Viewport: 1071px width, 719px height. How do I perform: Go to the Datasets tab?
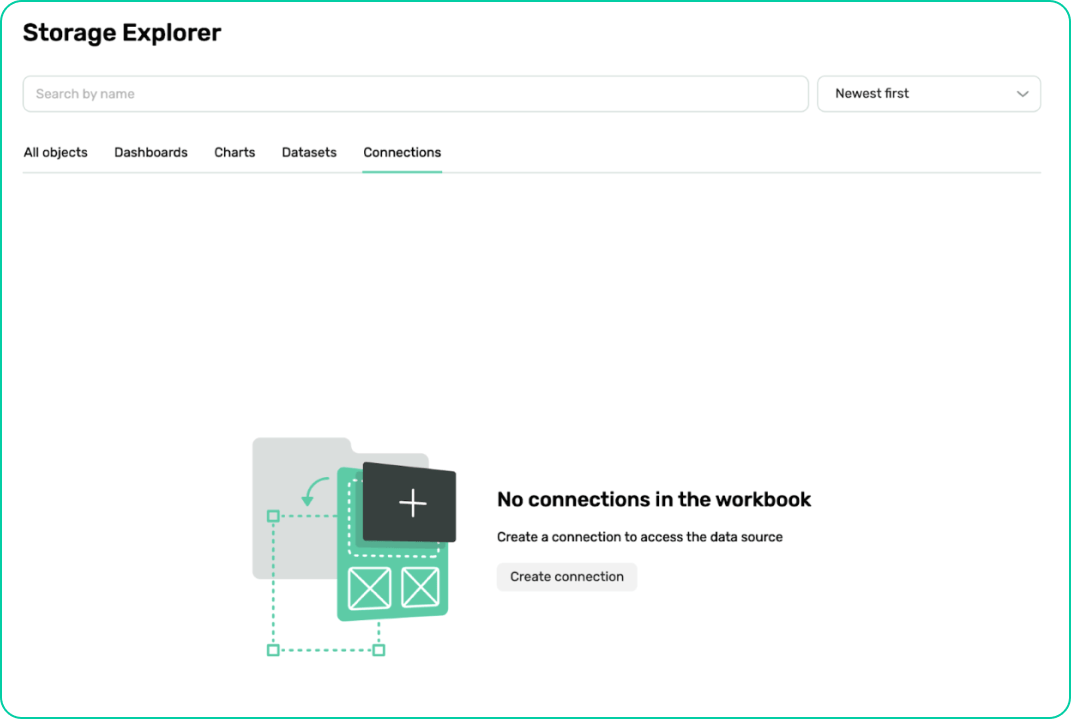(x=308, y=152)
